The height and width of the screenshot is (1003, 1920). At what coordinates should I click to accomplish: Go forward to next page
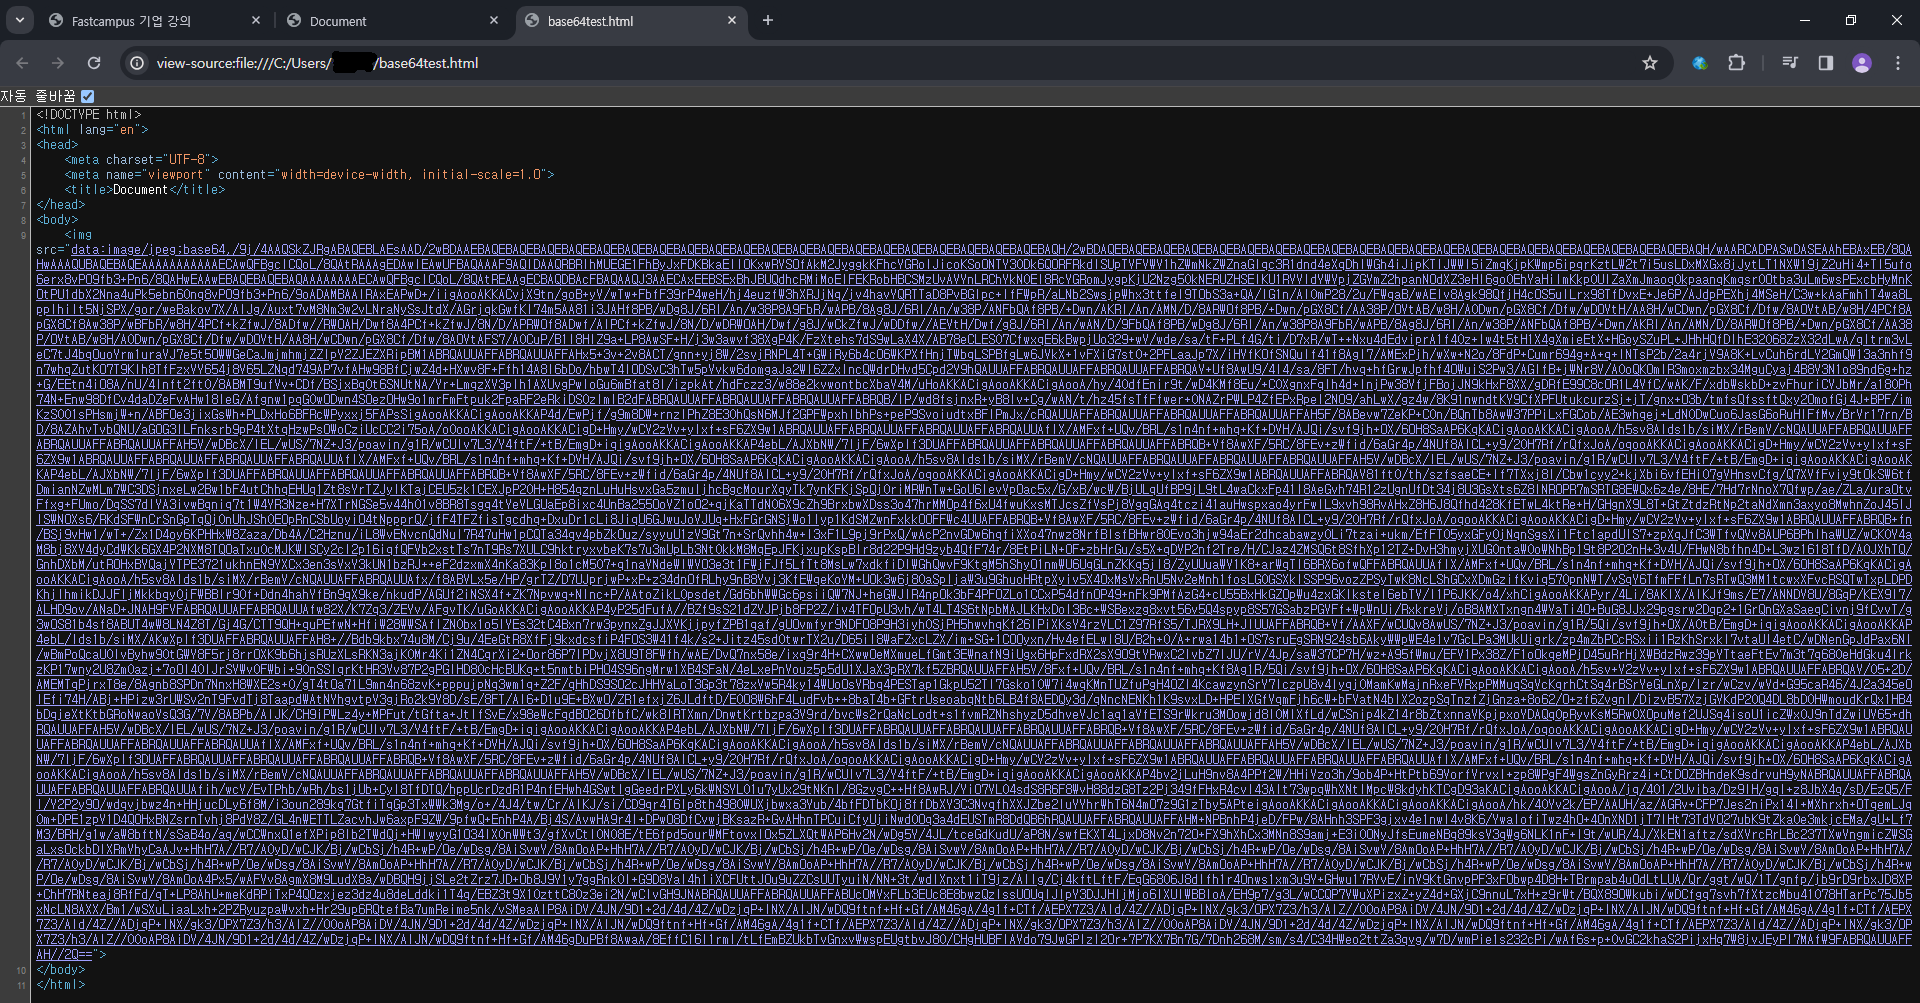tap(58, 63)
